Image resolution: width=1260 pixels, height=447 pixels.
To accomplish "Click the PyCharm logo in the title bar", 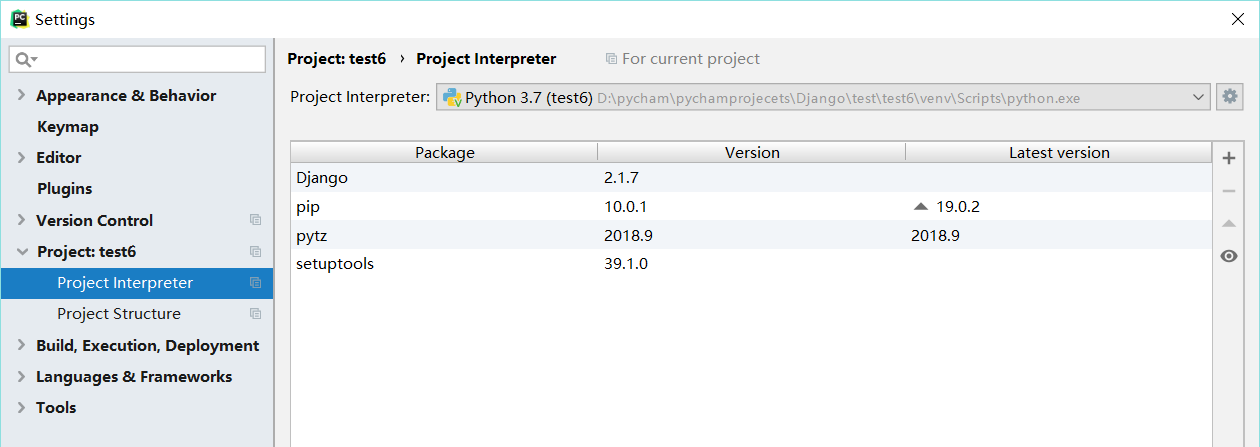I will [18, 18].
